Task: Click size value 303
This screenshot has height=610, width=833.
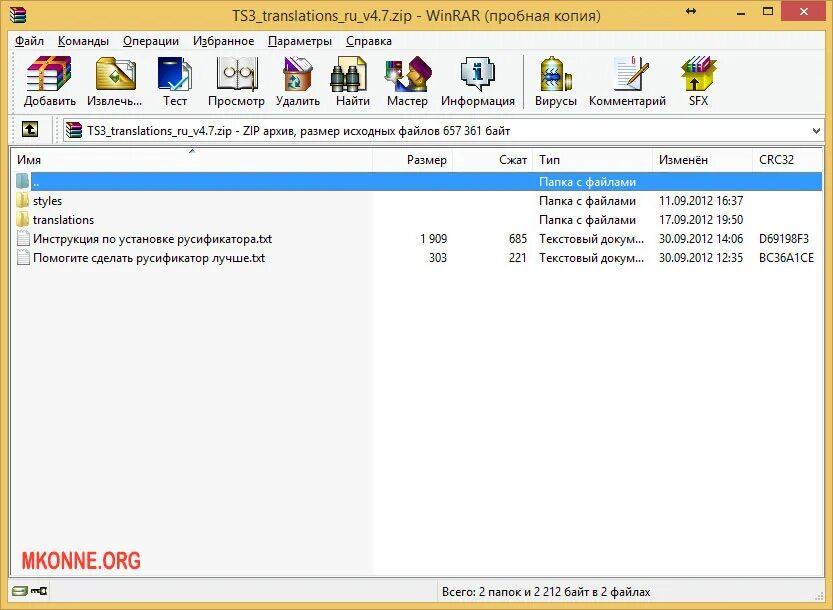Action: [438, 258]
